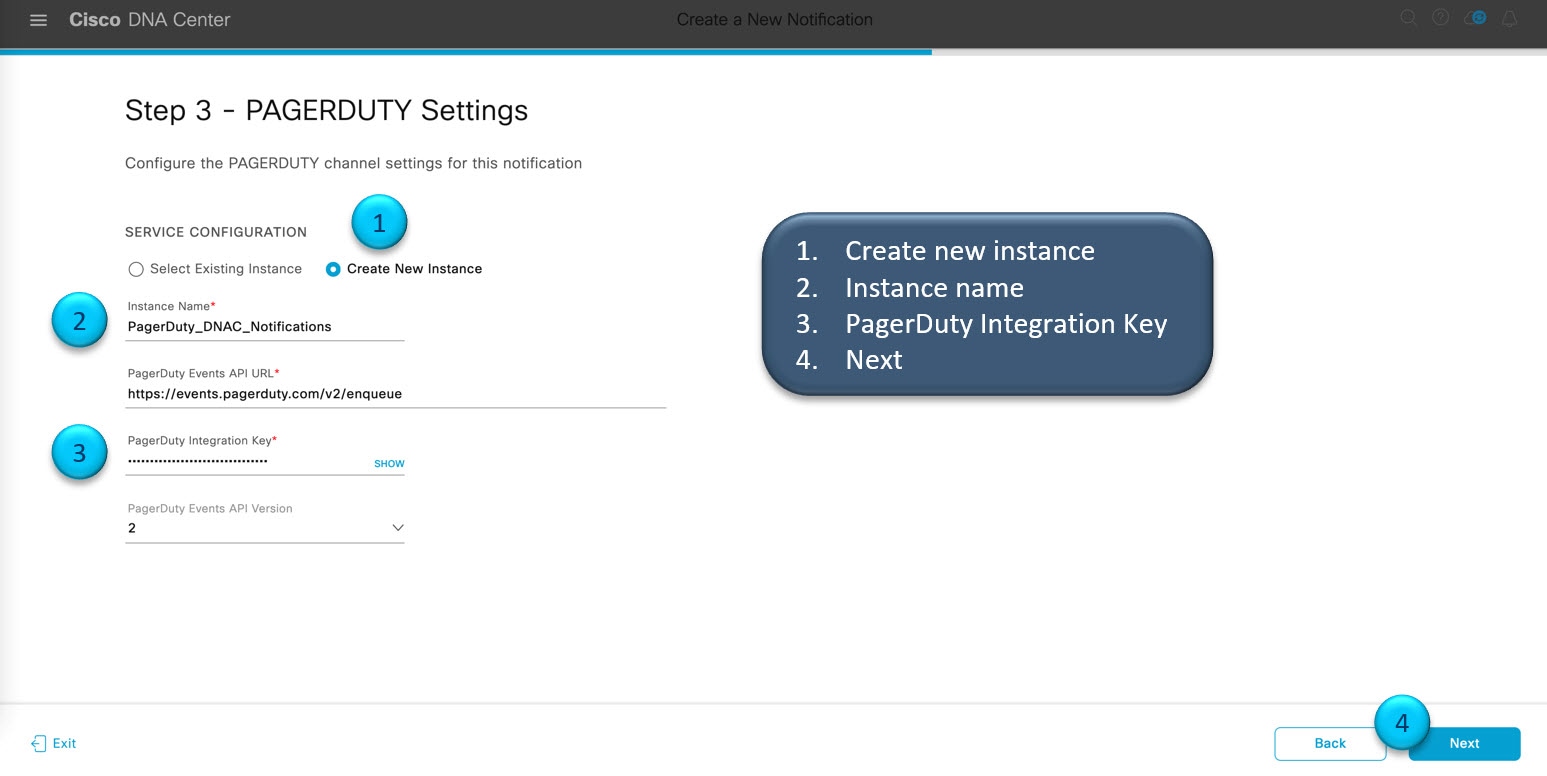
Task: Go to the next step with Next
Action: click(x=1464, y=743)
